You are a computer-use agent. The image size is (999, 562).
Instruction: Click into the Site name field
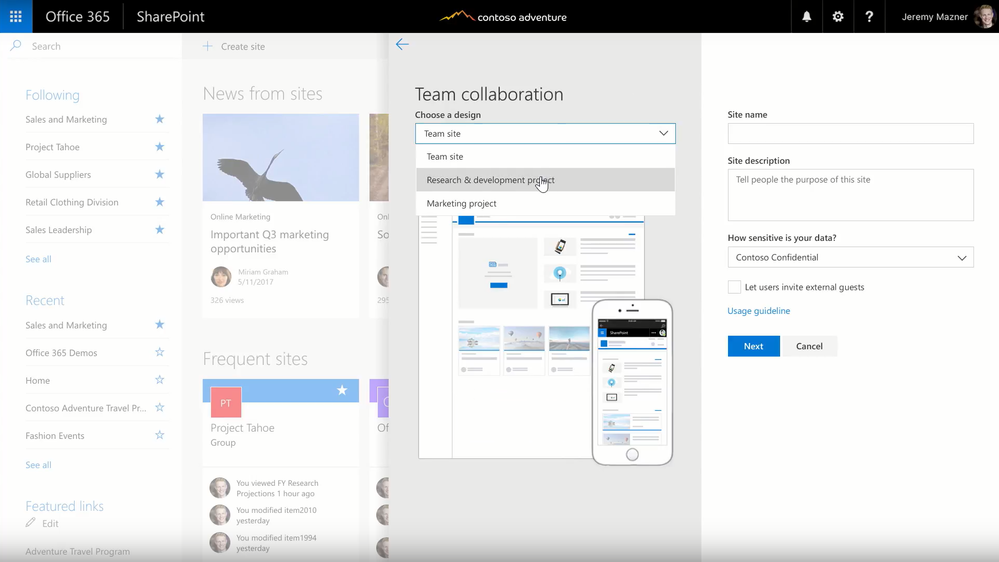(x=851, y=133)
